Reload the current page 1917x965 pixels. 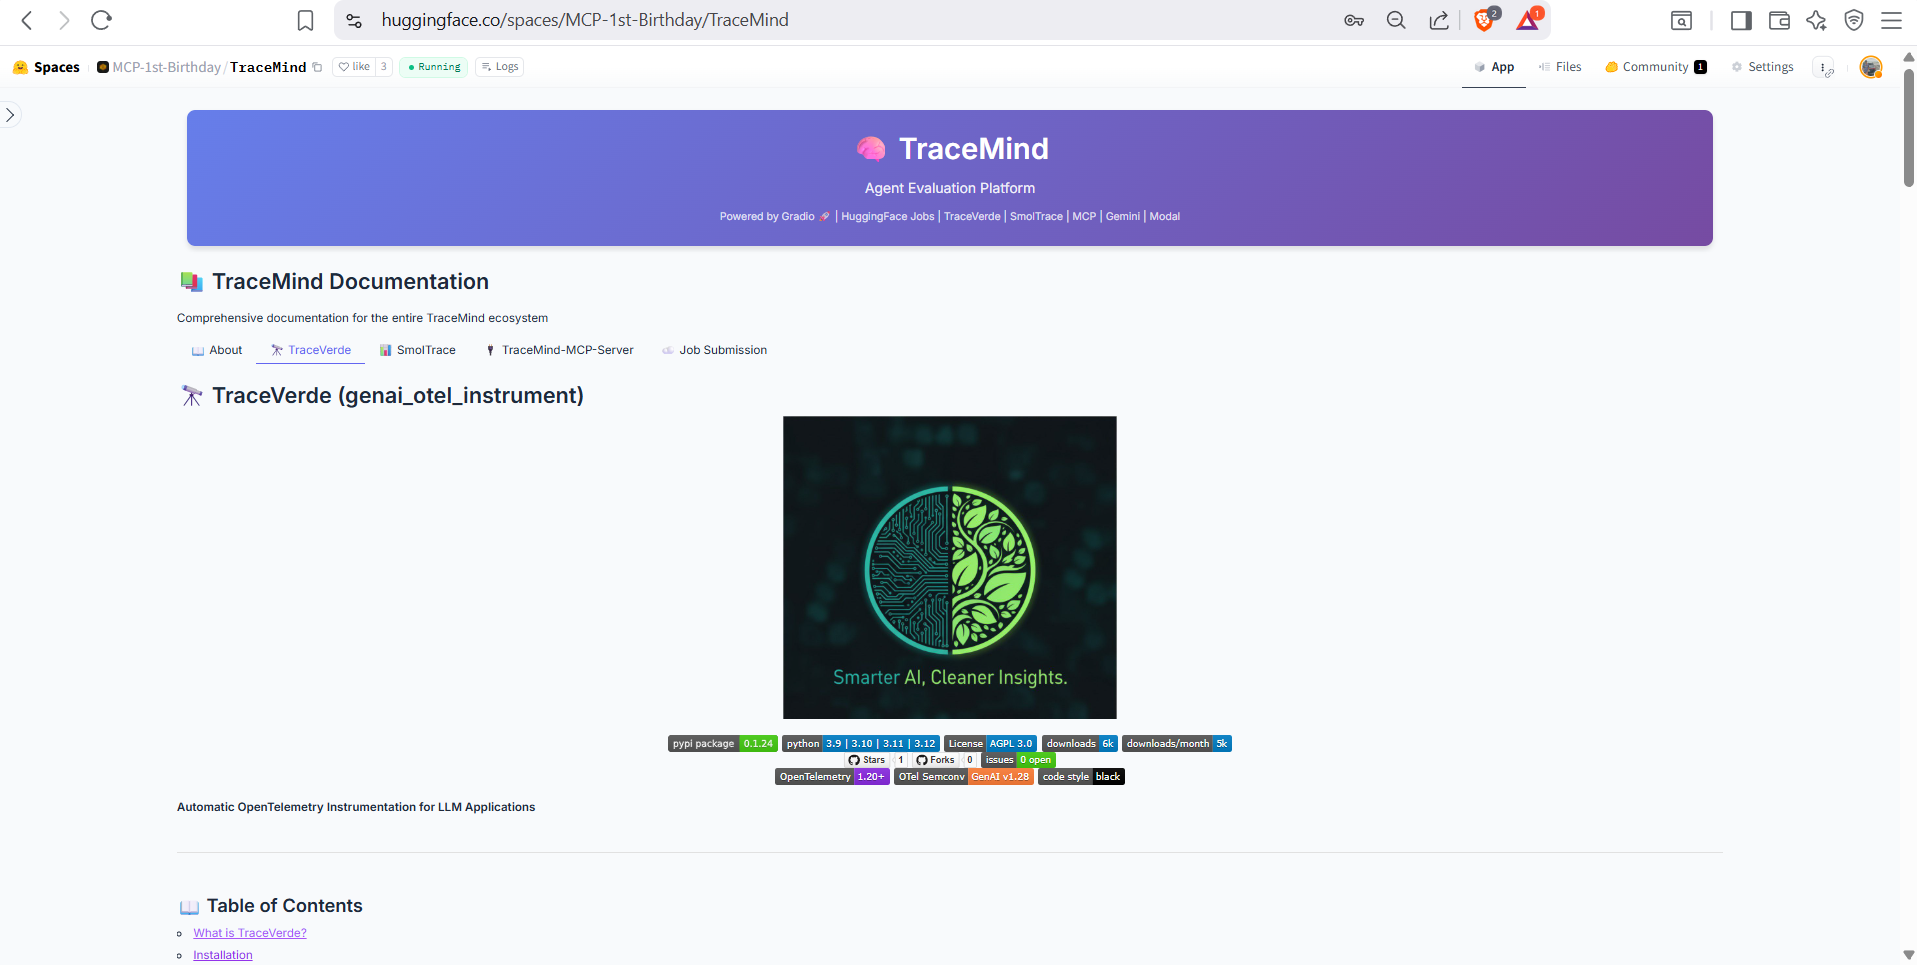(x=101, y=20)
